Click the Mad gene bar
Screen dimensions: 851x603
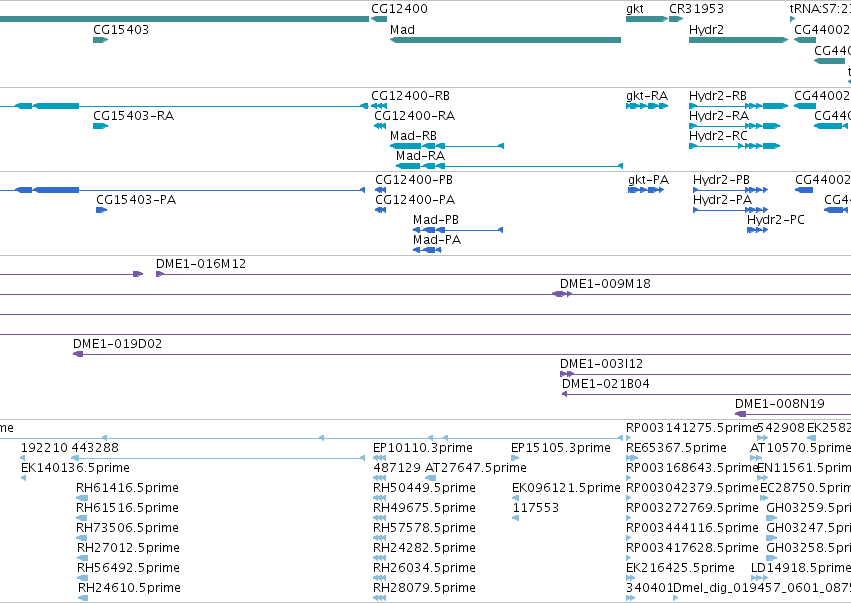[505, 40]
